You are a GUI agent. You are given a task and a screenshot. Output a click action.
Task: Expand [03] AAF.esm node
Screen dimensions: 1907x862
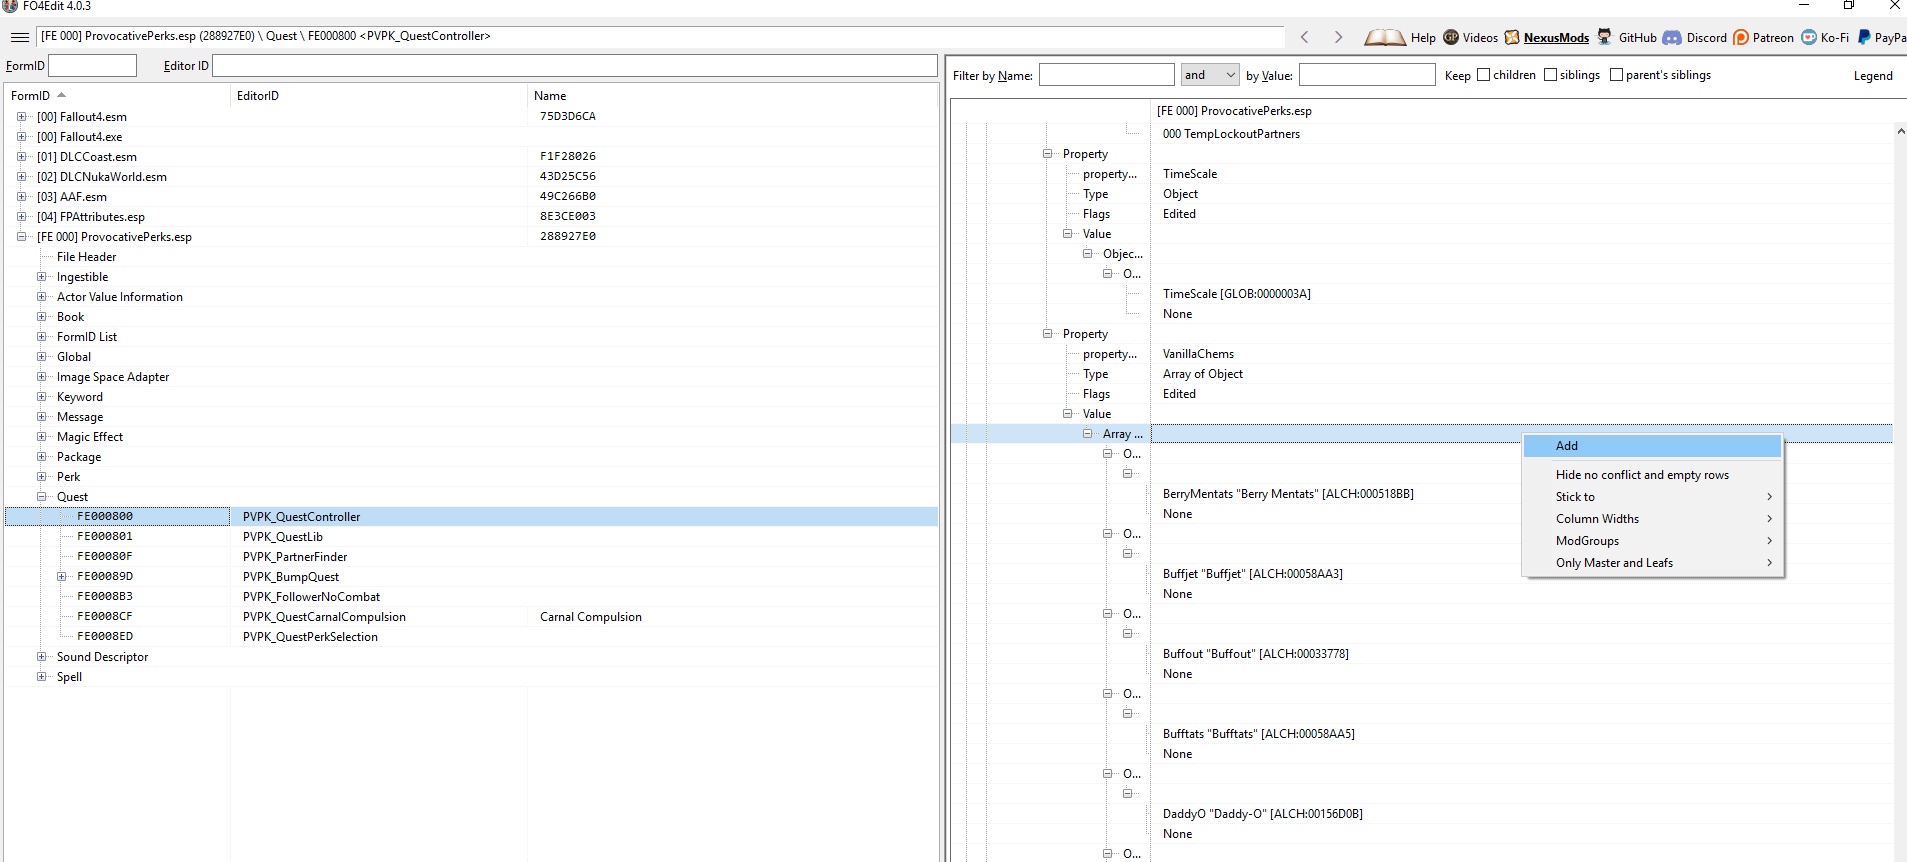click(21, 197)
